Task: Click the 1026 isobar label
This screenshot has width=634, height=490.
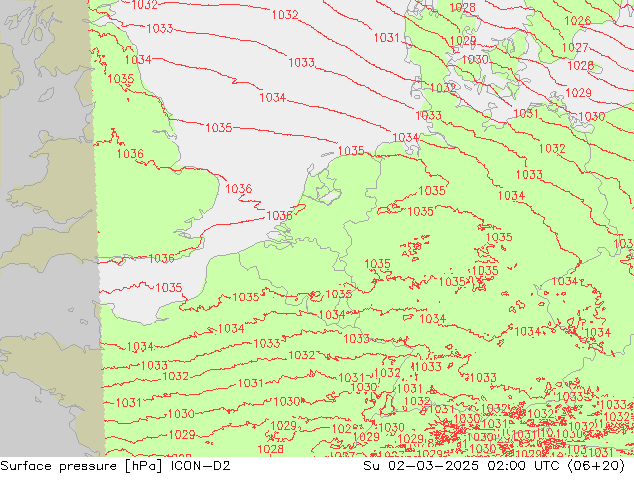Action: tap(577, 21)
